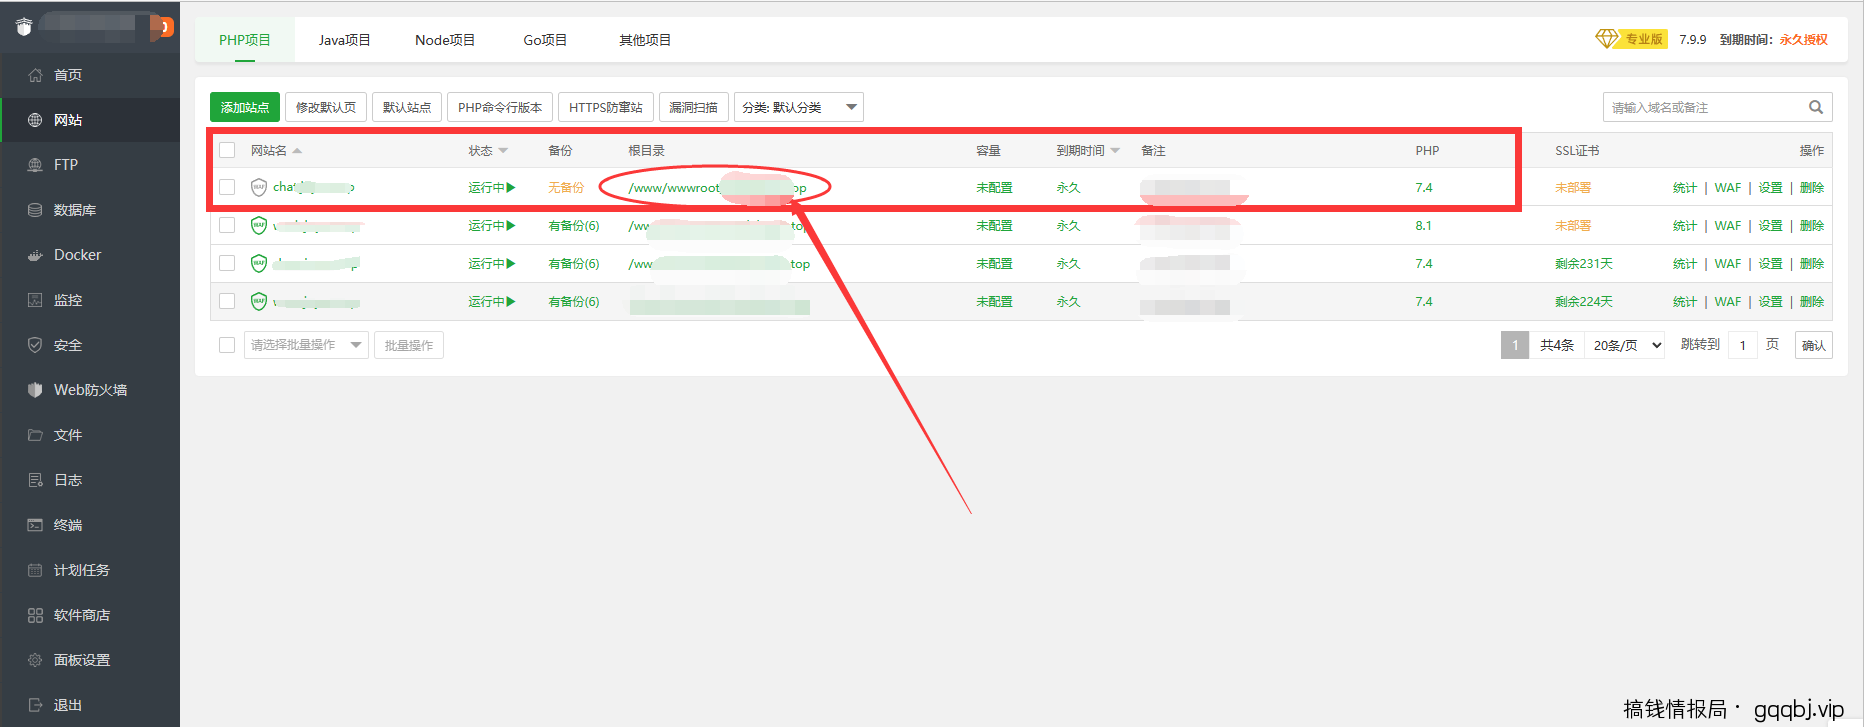Switch to the Node项目 tab
Viewport: 1864px width, 727px height.
tap(445, 40)
